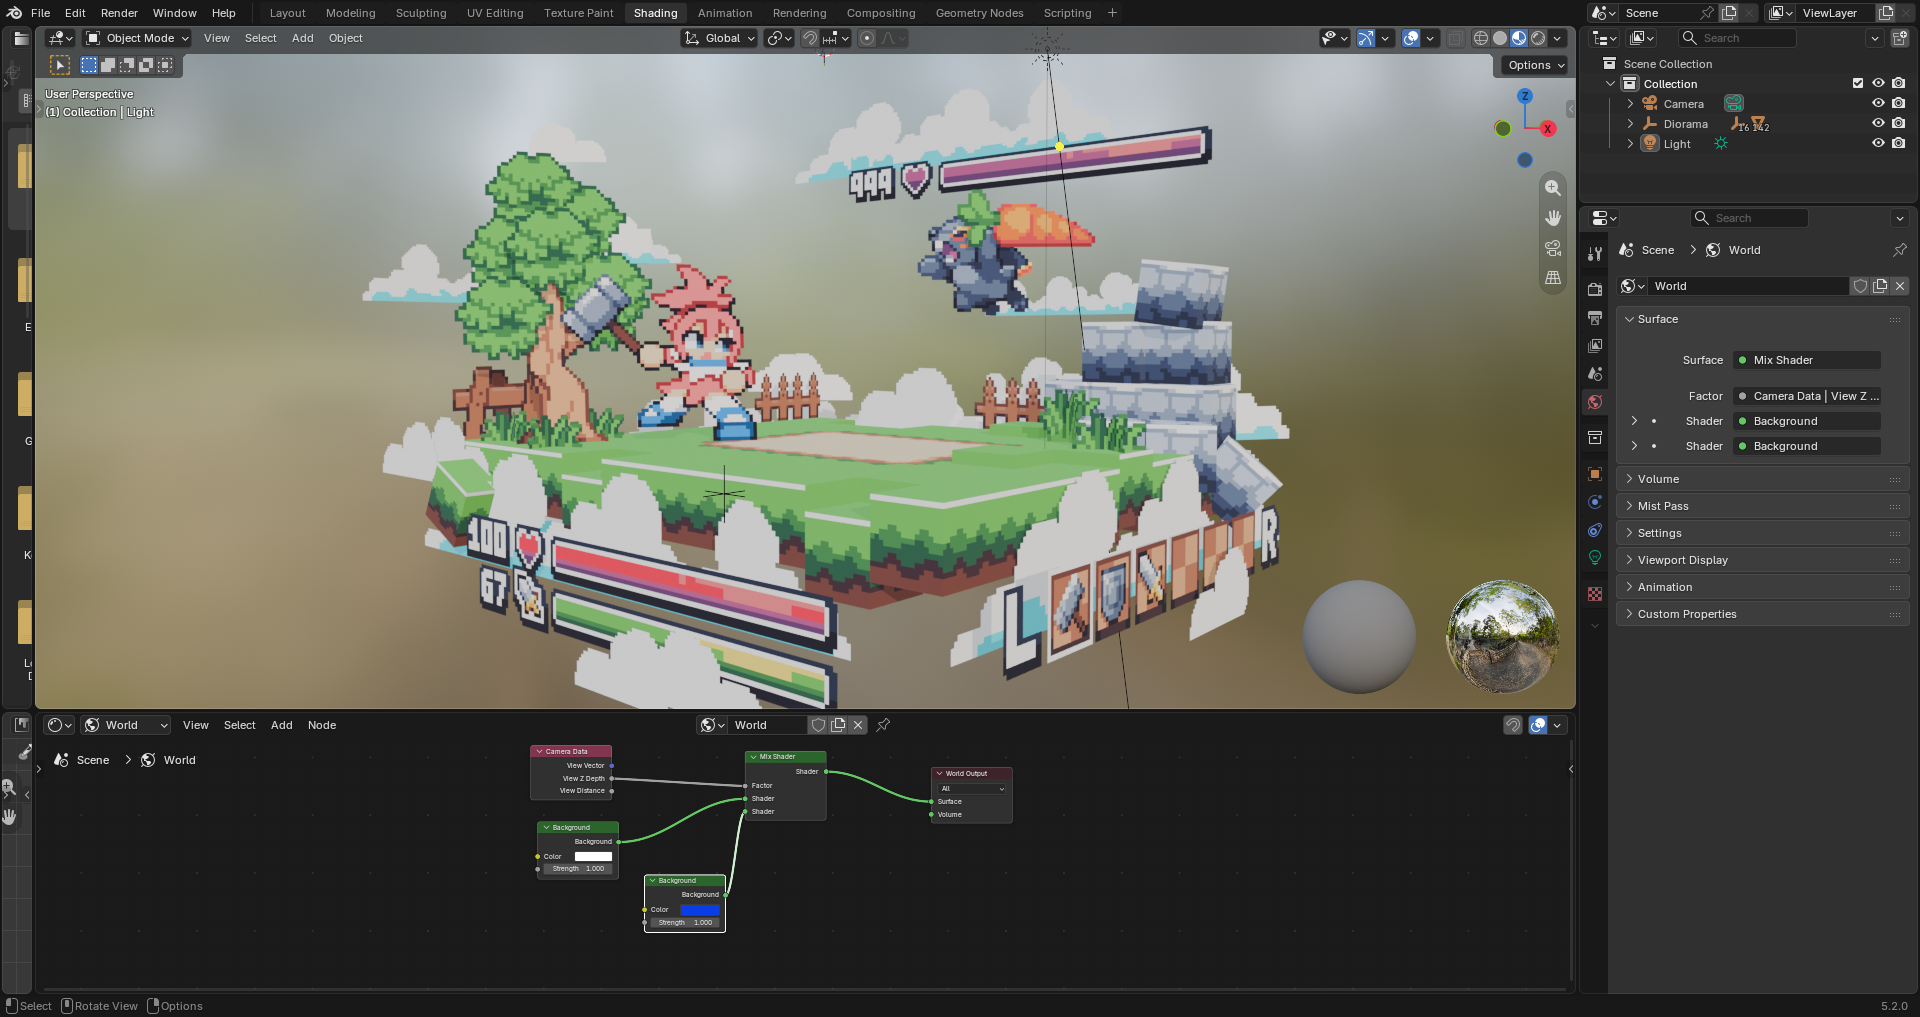
Task: Open the Render menu
Action: tap(119, 13)
